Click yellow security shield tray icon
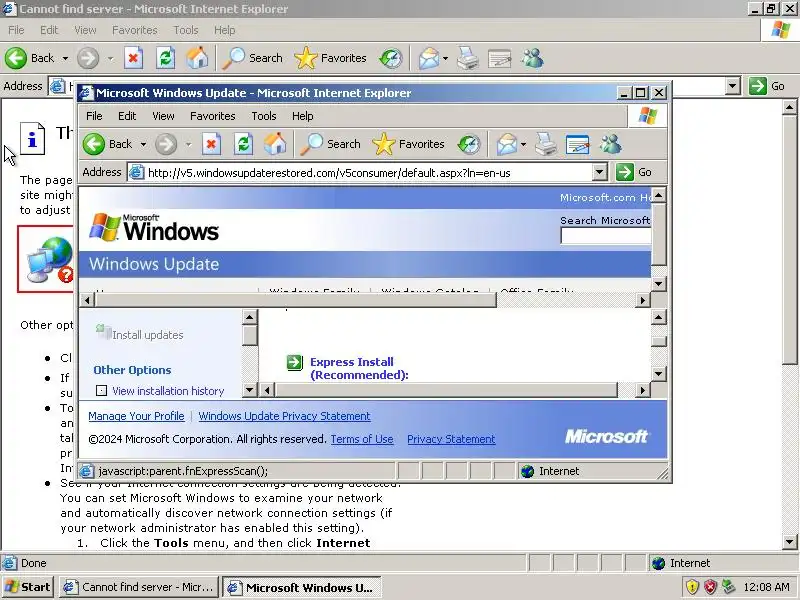This screenshot has width=800, height=600. (x=692, y=587)
